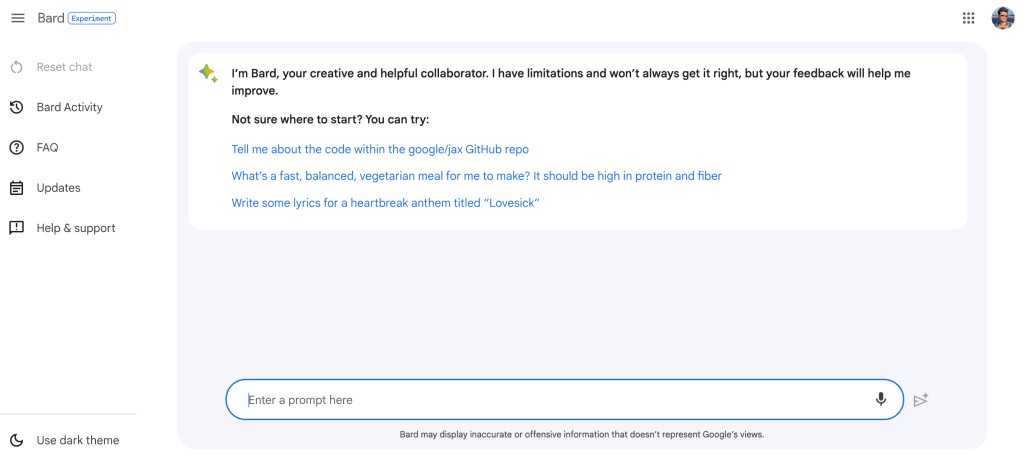The height and width of the screenshot is (459, 1024).
Task: Select the "Lovesick" lyrics prompt suggestion
Action: click(385, 203)
